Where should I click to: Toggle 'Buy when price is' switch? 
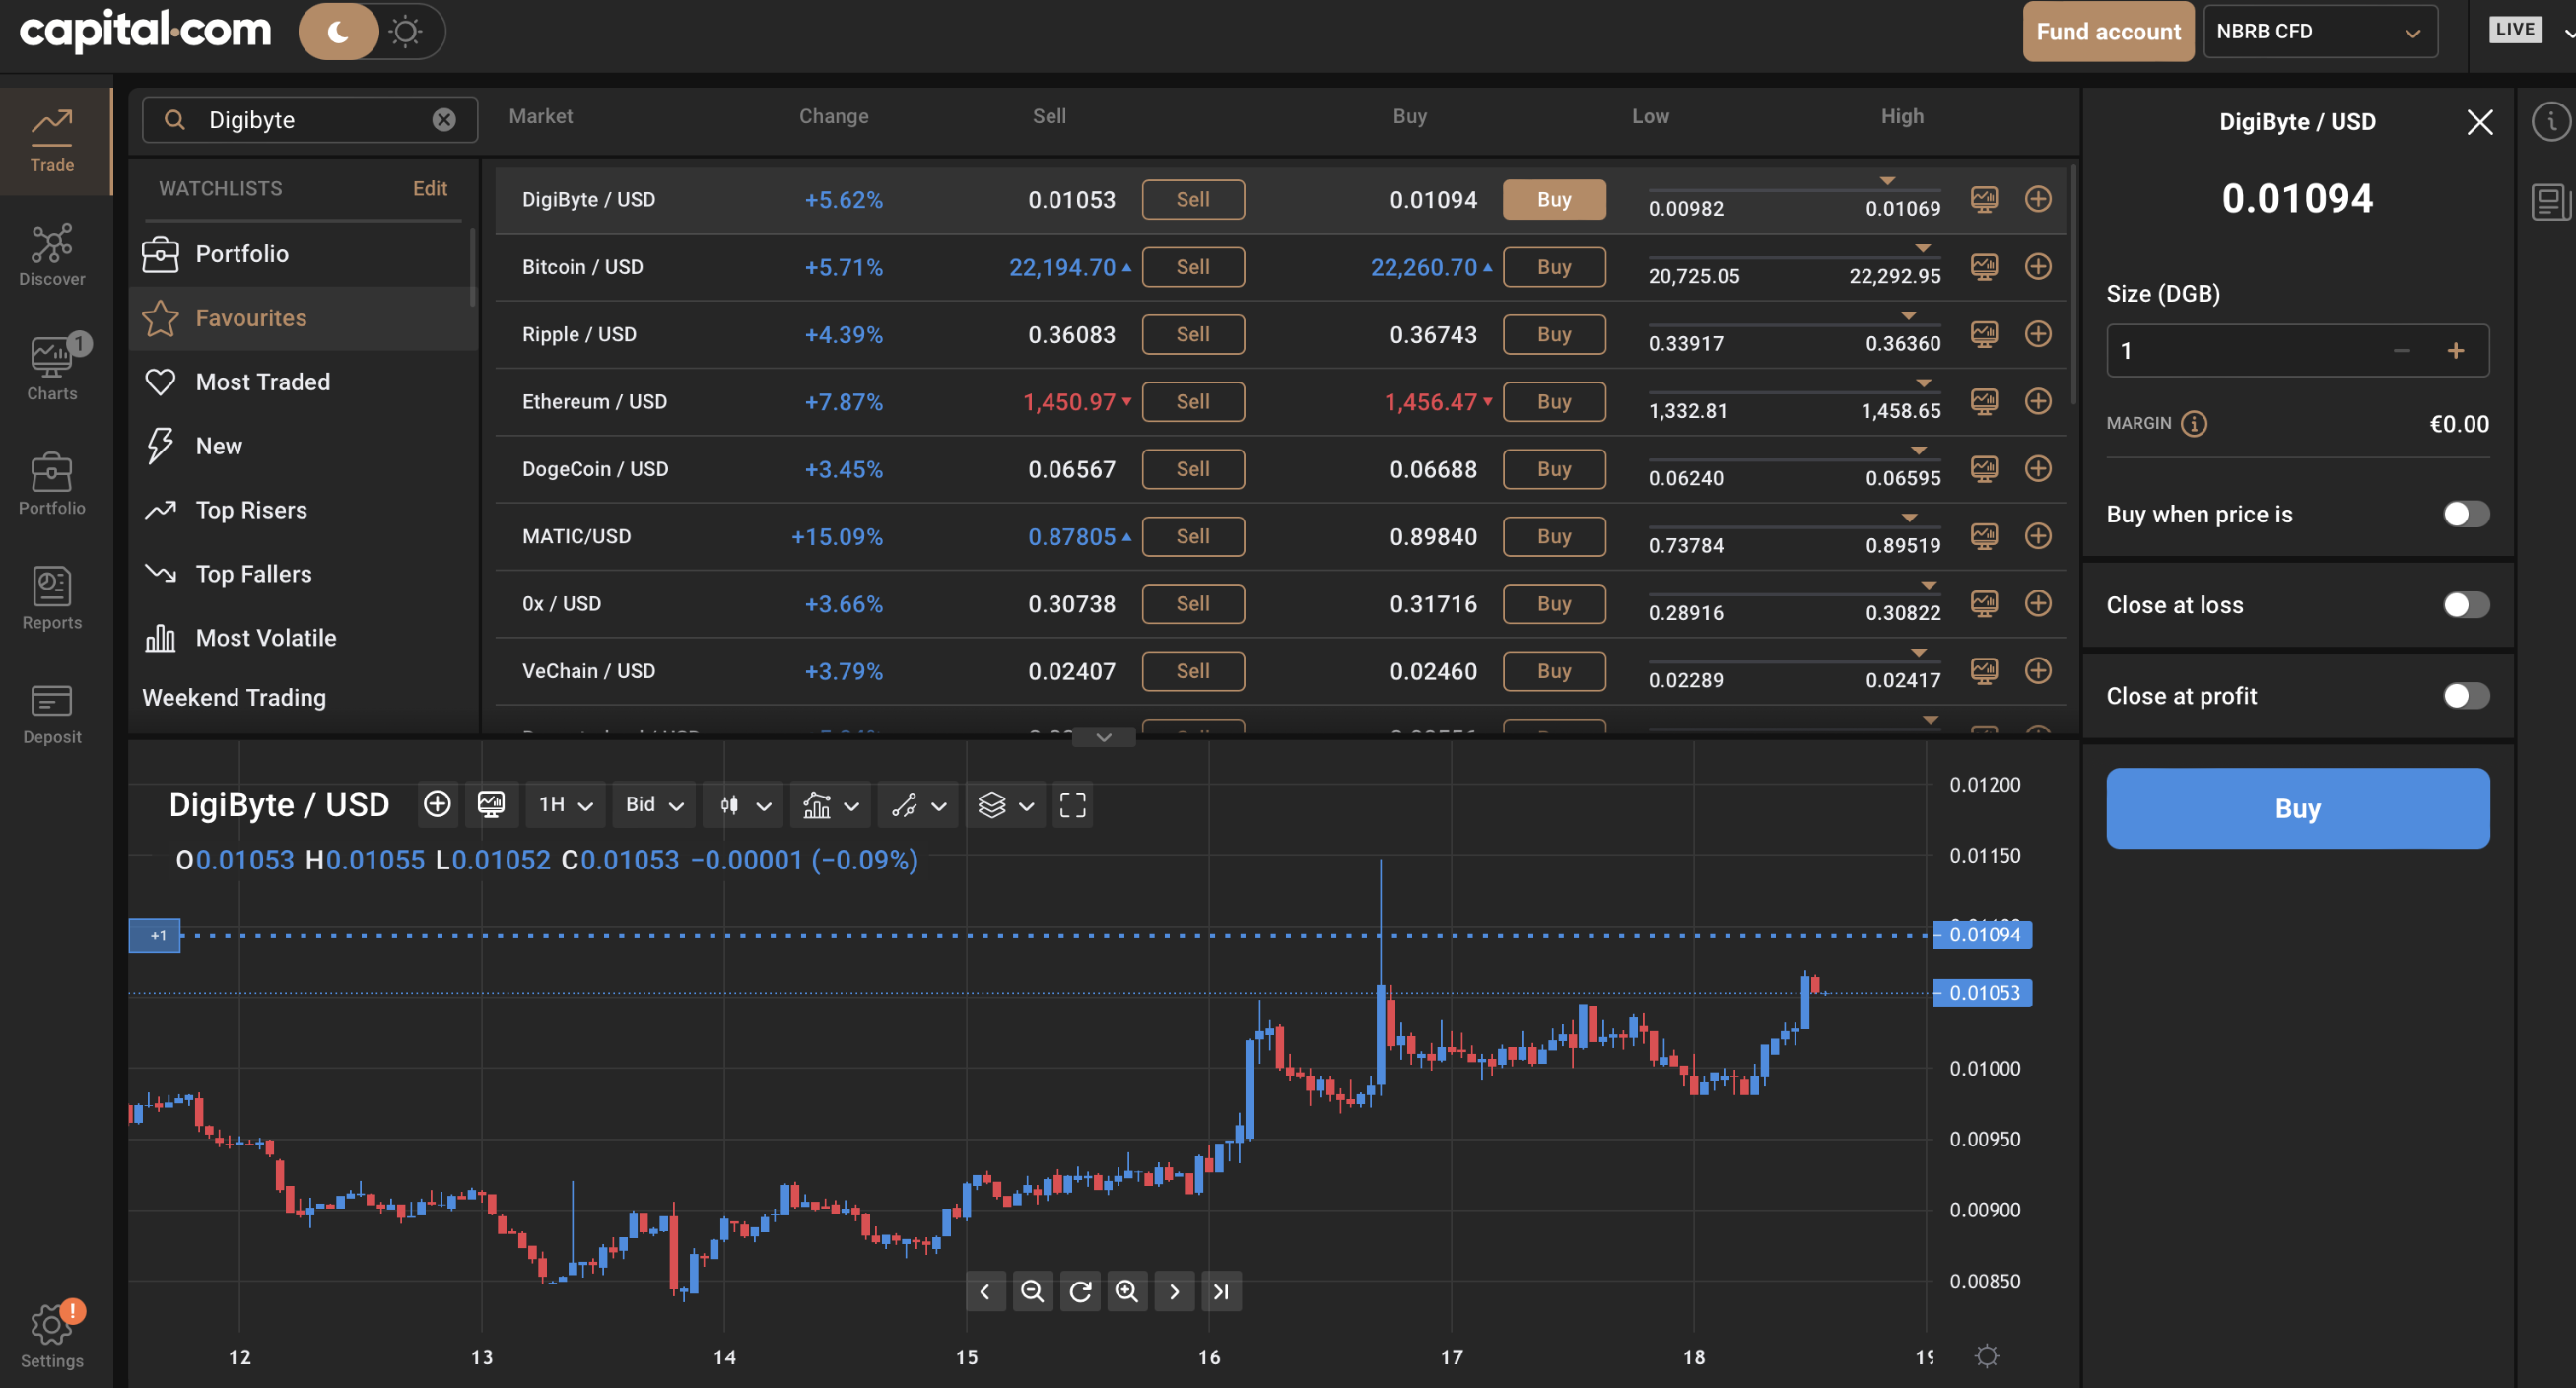(x=2466, y=514)
